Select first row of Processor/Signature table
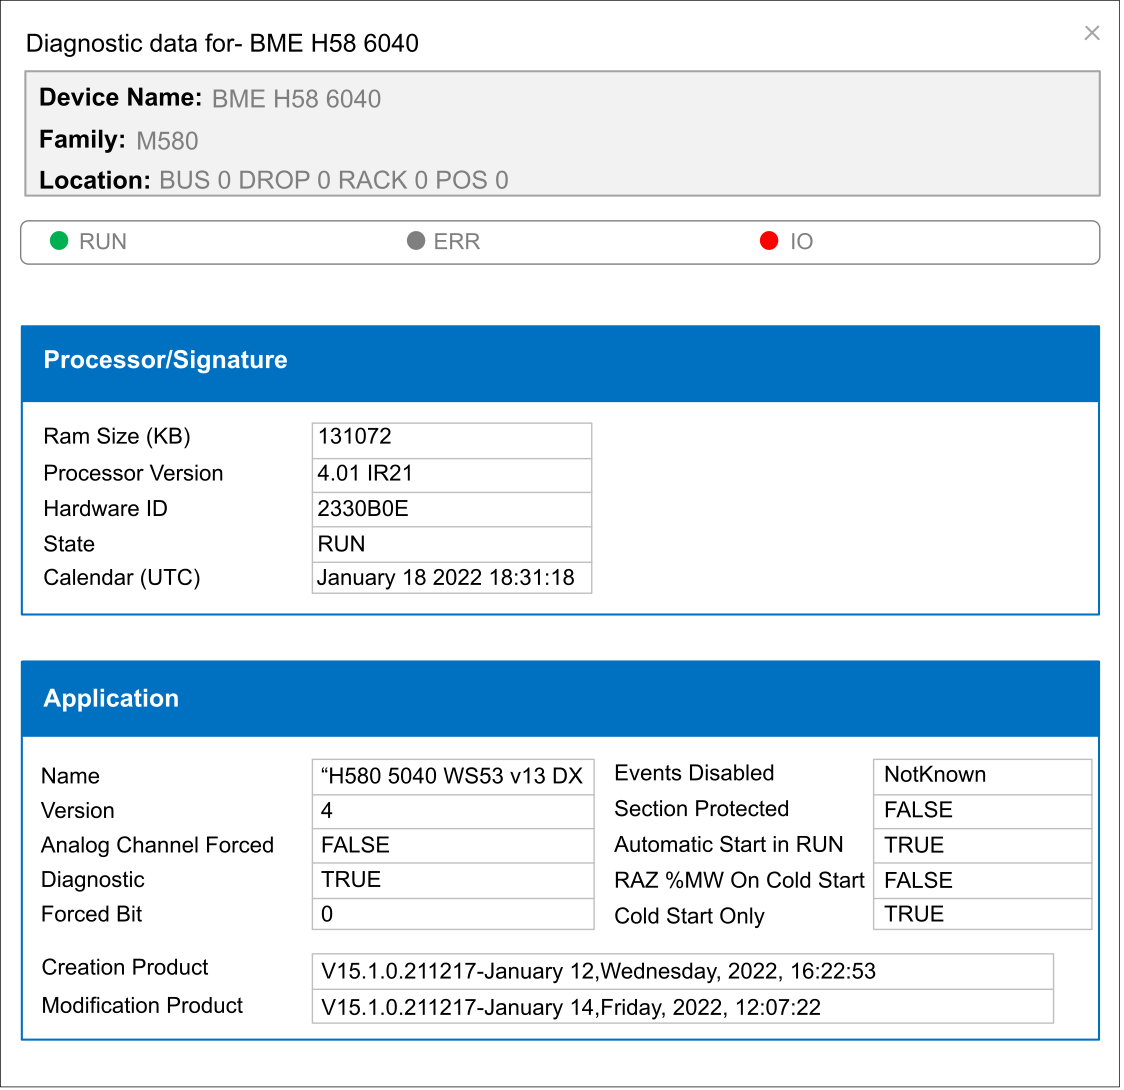This screenshot has width=1124, height=1090. 452,440
